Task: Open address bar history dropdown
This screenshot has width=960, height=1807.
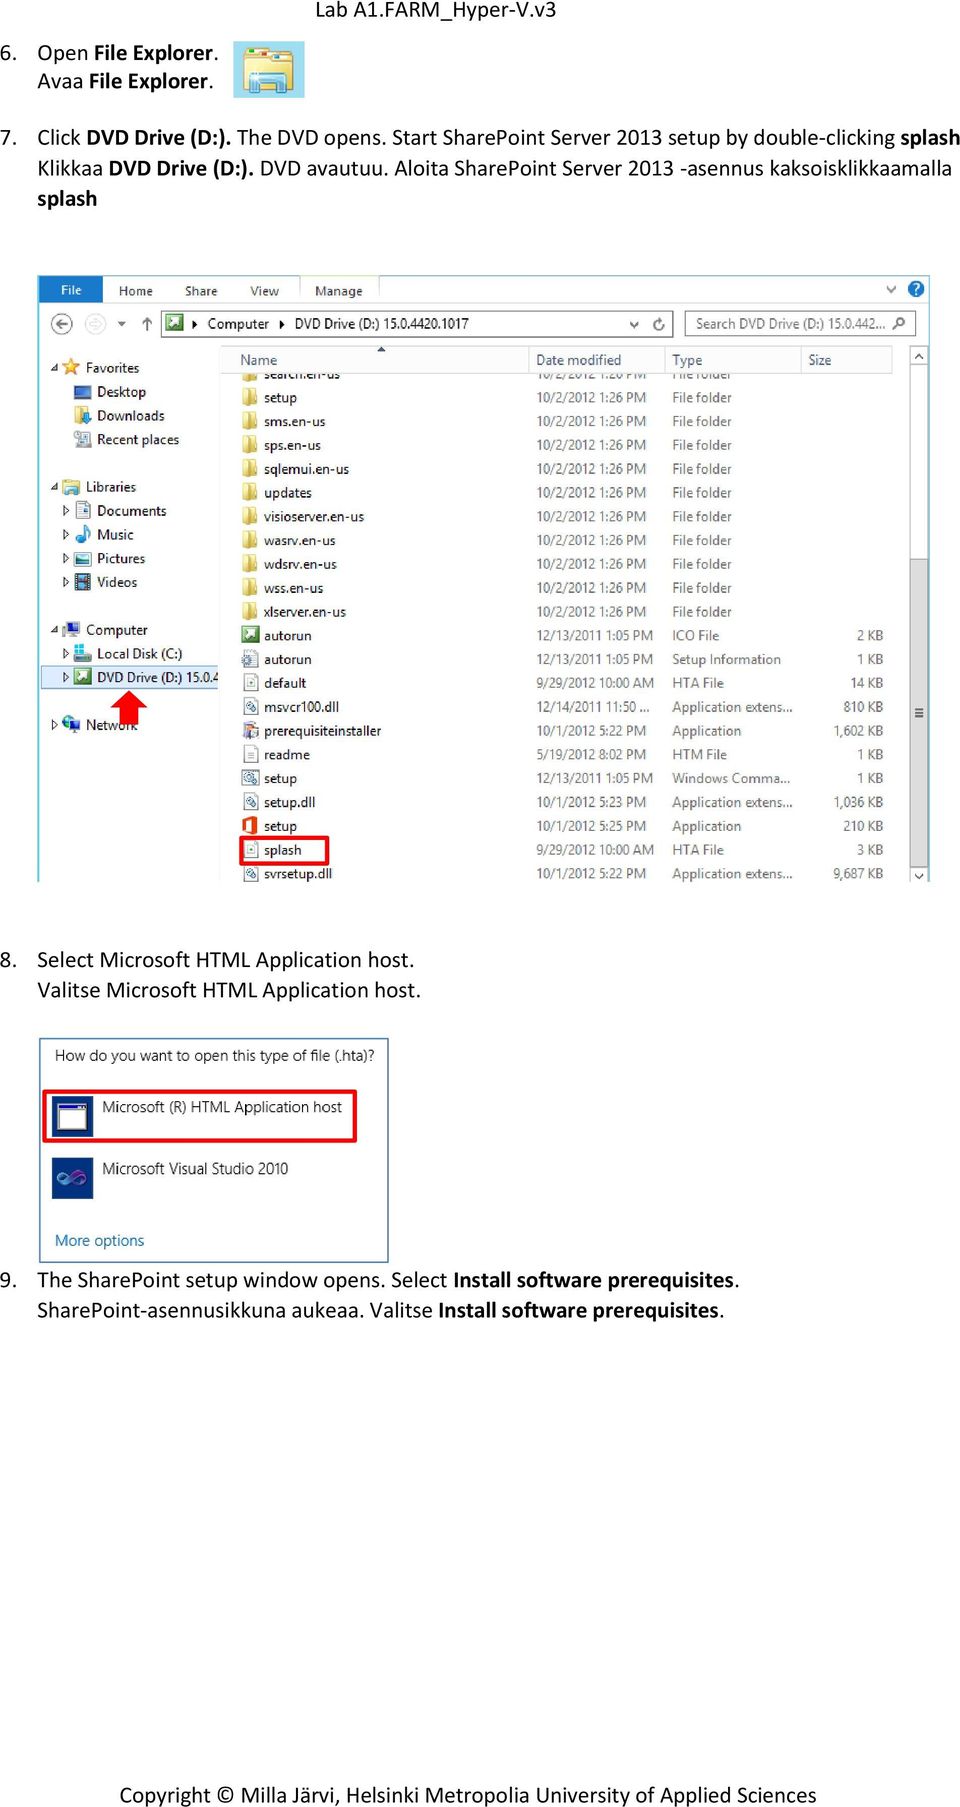Action: pos(634,324)
